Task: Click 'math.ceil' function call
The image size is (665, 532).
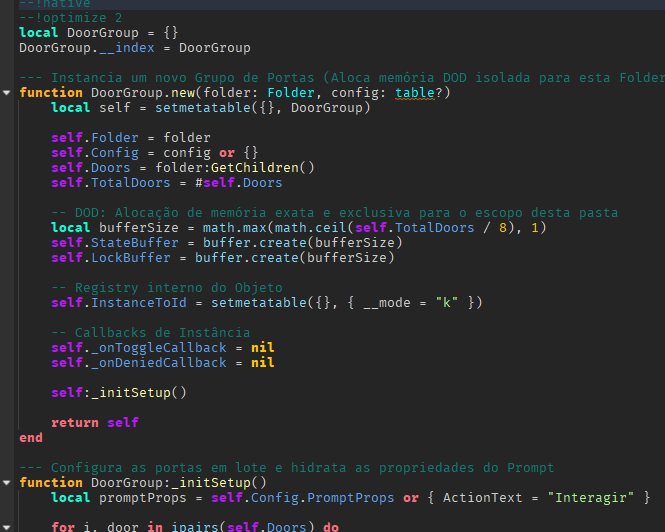Action: (x=310, y=228)
